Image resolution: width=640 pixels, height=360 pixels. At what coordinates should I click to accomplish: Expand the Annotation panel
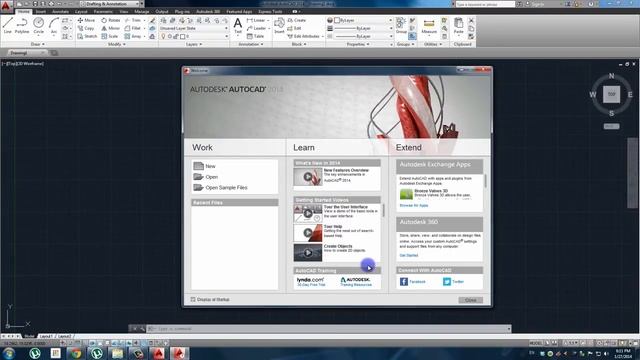point(251,44)
